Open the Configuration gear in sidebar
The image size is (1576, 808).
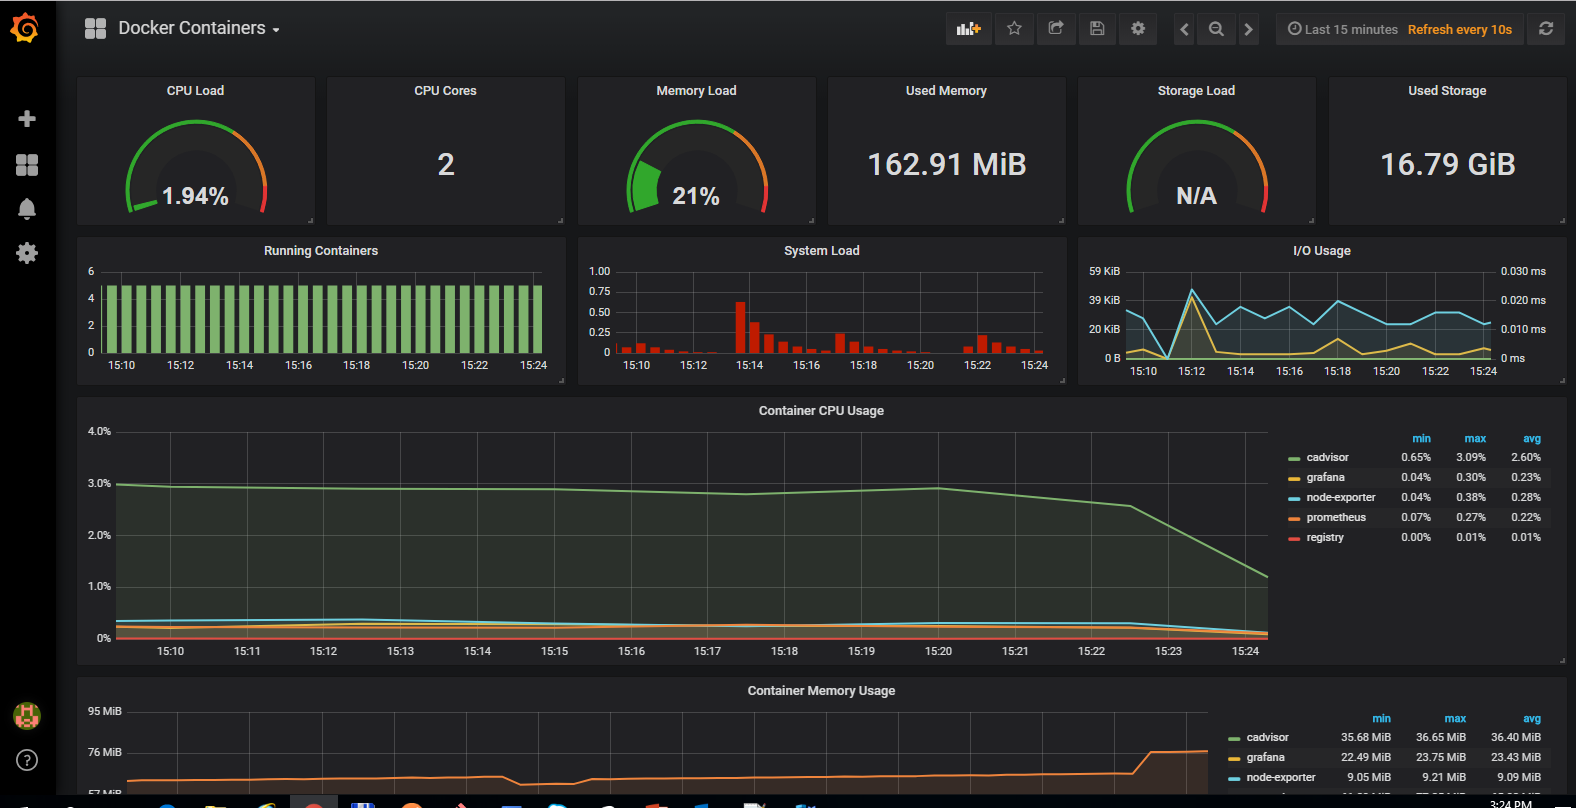27,253
